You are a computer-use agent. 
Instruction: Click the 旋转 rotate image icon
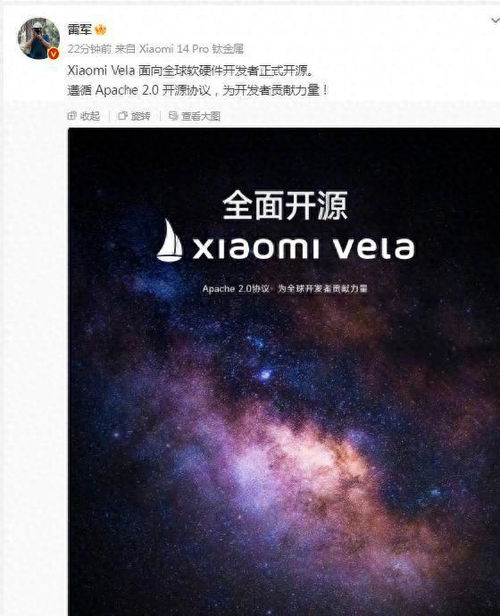123,116
